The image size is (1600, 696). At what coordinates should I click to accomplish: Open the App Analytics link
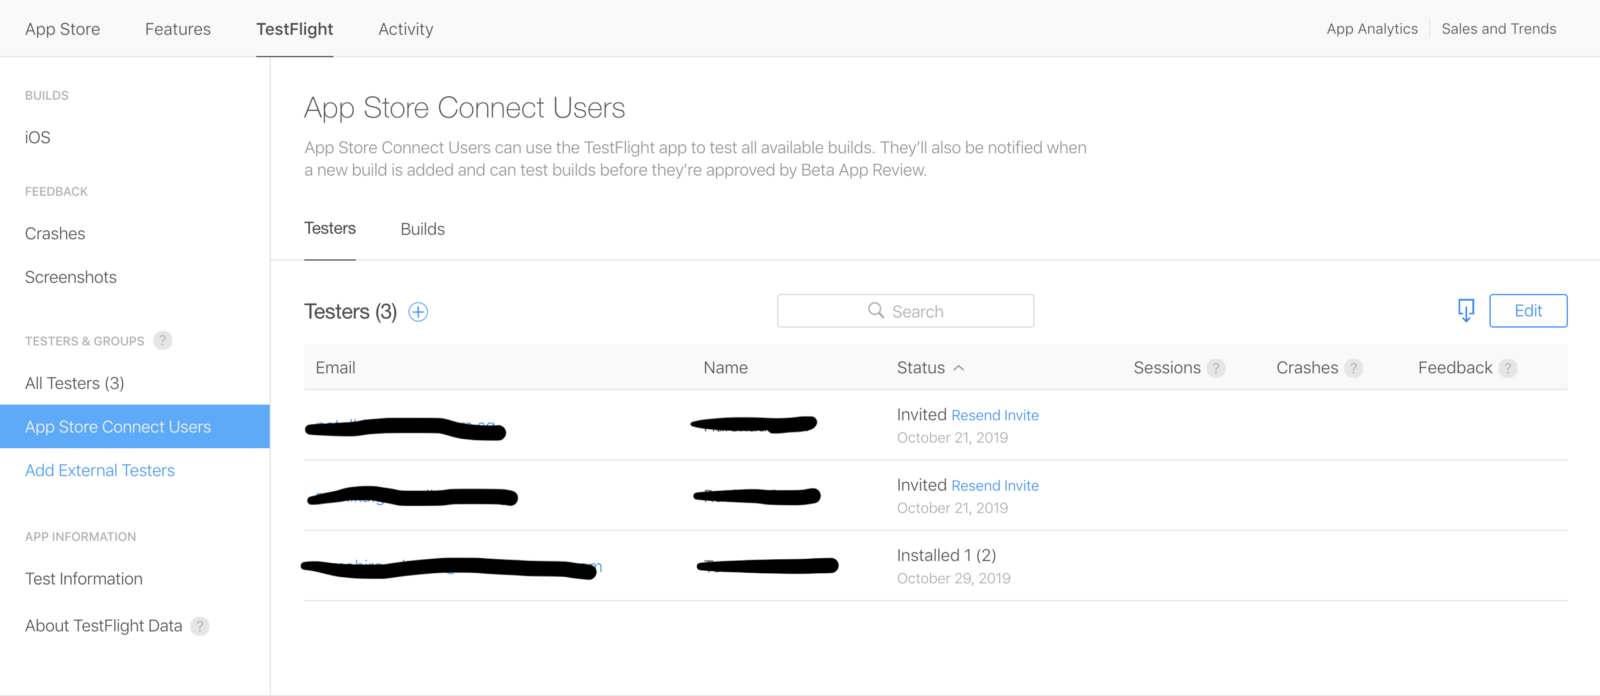pos(1371,29)
